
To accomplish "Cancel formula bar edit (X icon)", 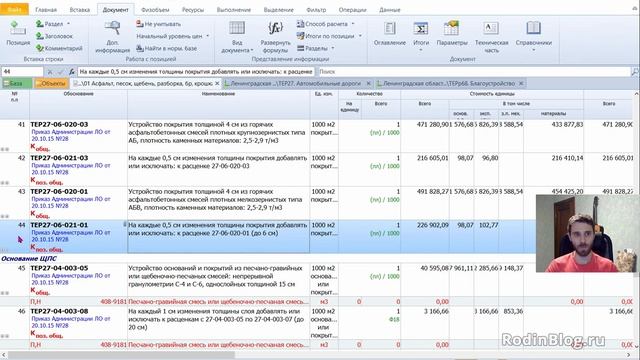I will click(50, 72).
